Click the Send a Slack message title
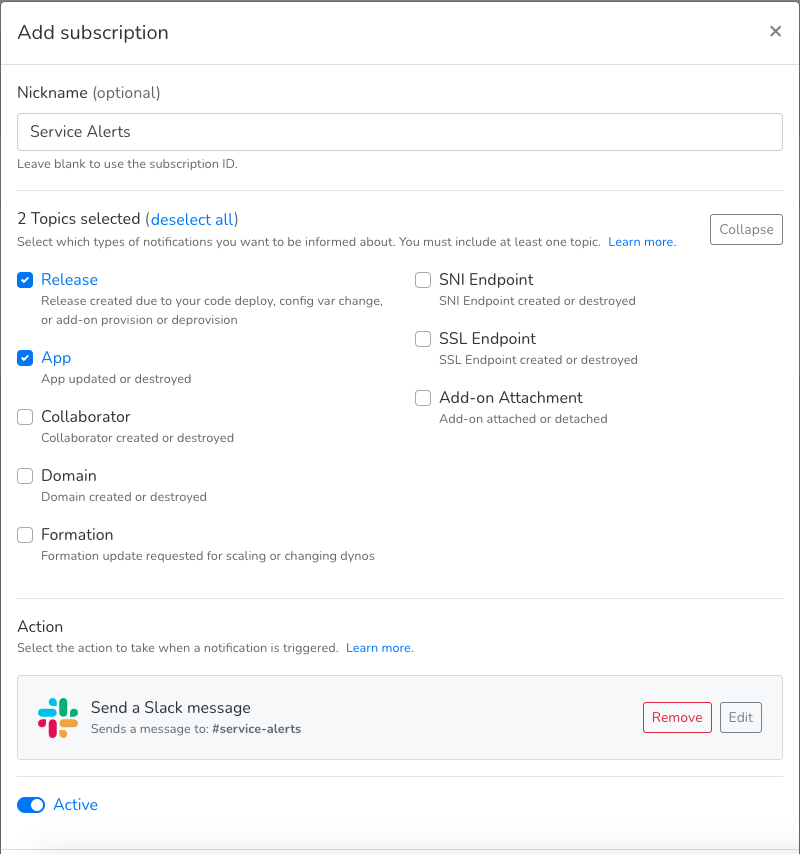This screenshot has height=854, width=800. click(x=170, y=708)
